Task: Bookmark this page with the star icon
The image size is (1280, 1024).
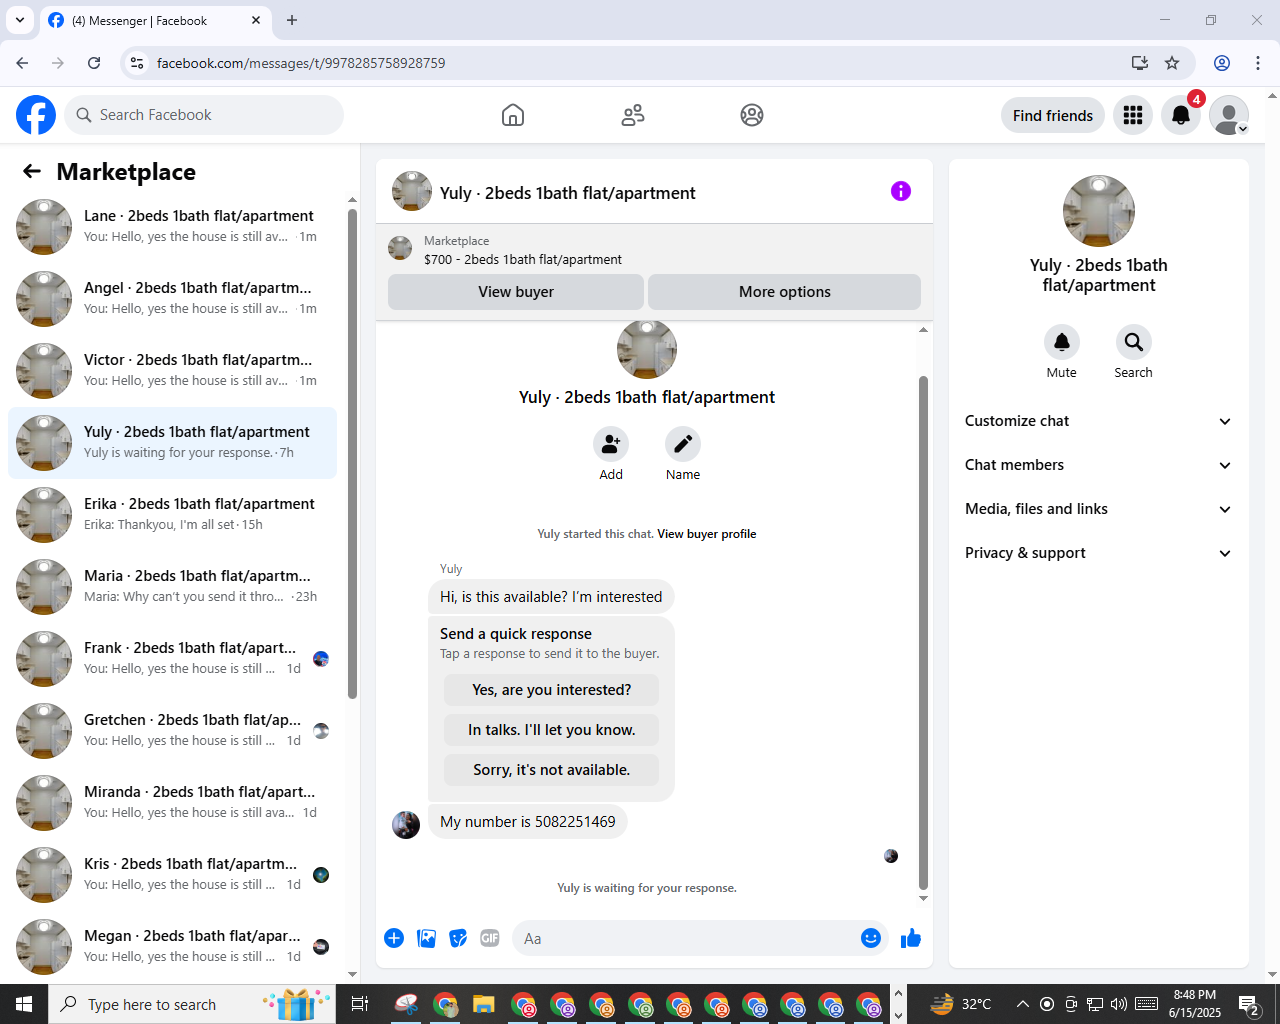Action: (x=1172, y=63)
